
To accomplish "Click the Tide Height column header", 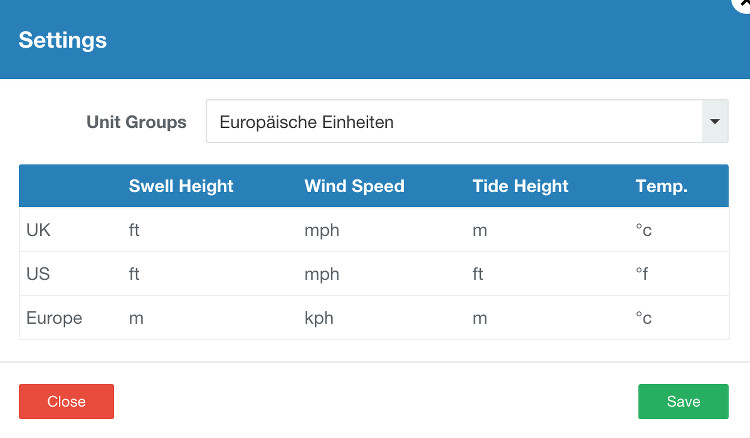I will pyautogui.click(x=520, y=186).
